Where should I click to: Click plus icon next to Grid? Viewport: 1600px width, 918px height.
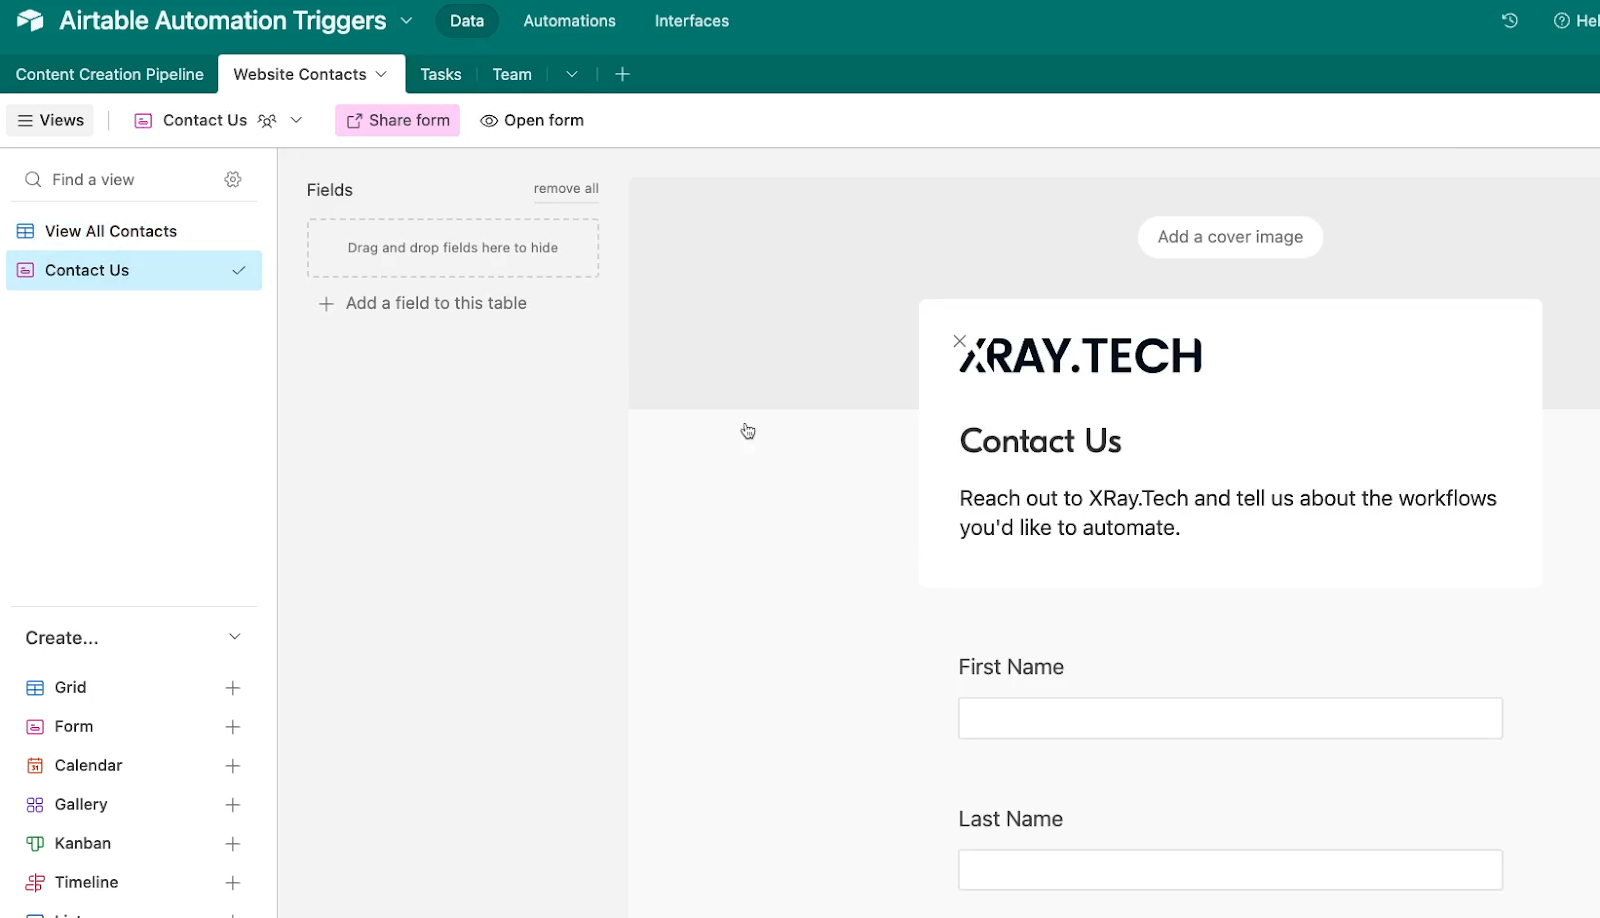pyautogui.click(x=233, y=688)
